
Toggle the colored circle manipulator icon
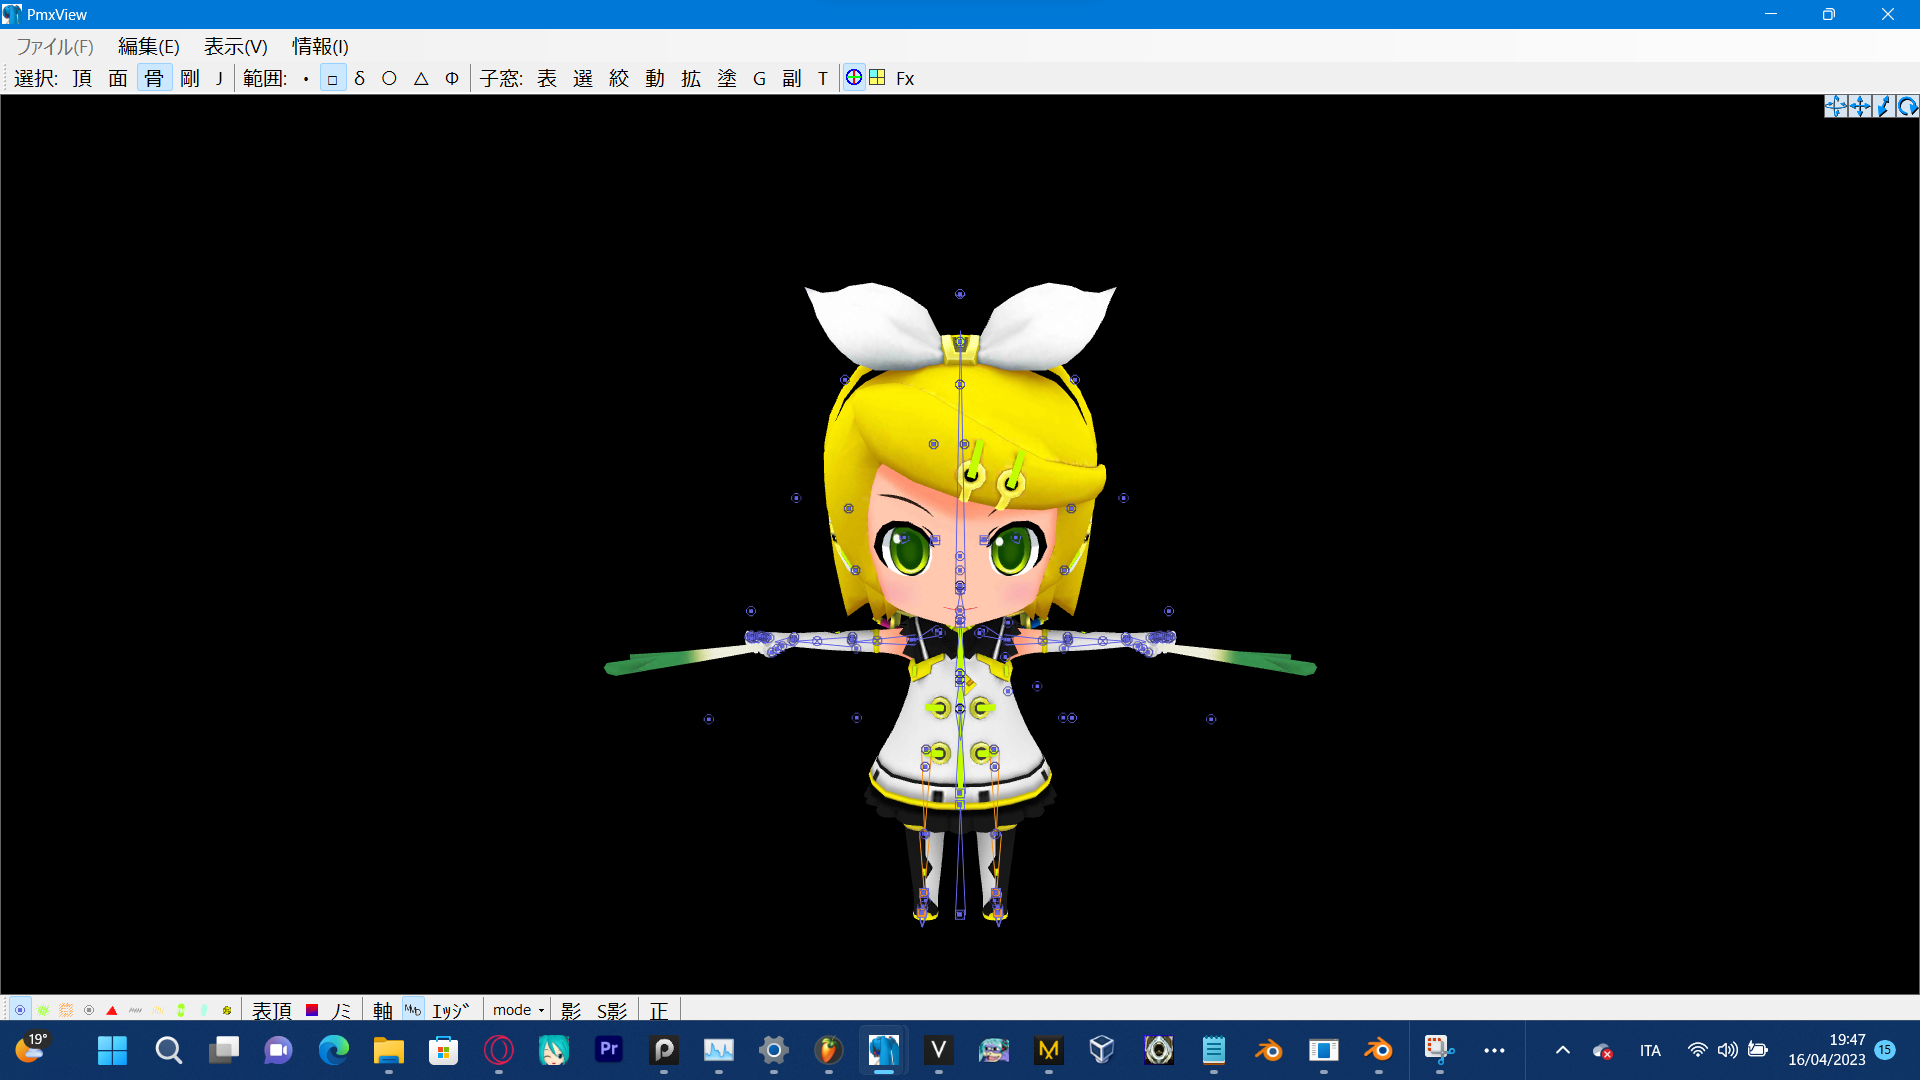(x=854, y=77)
